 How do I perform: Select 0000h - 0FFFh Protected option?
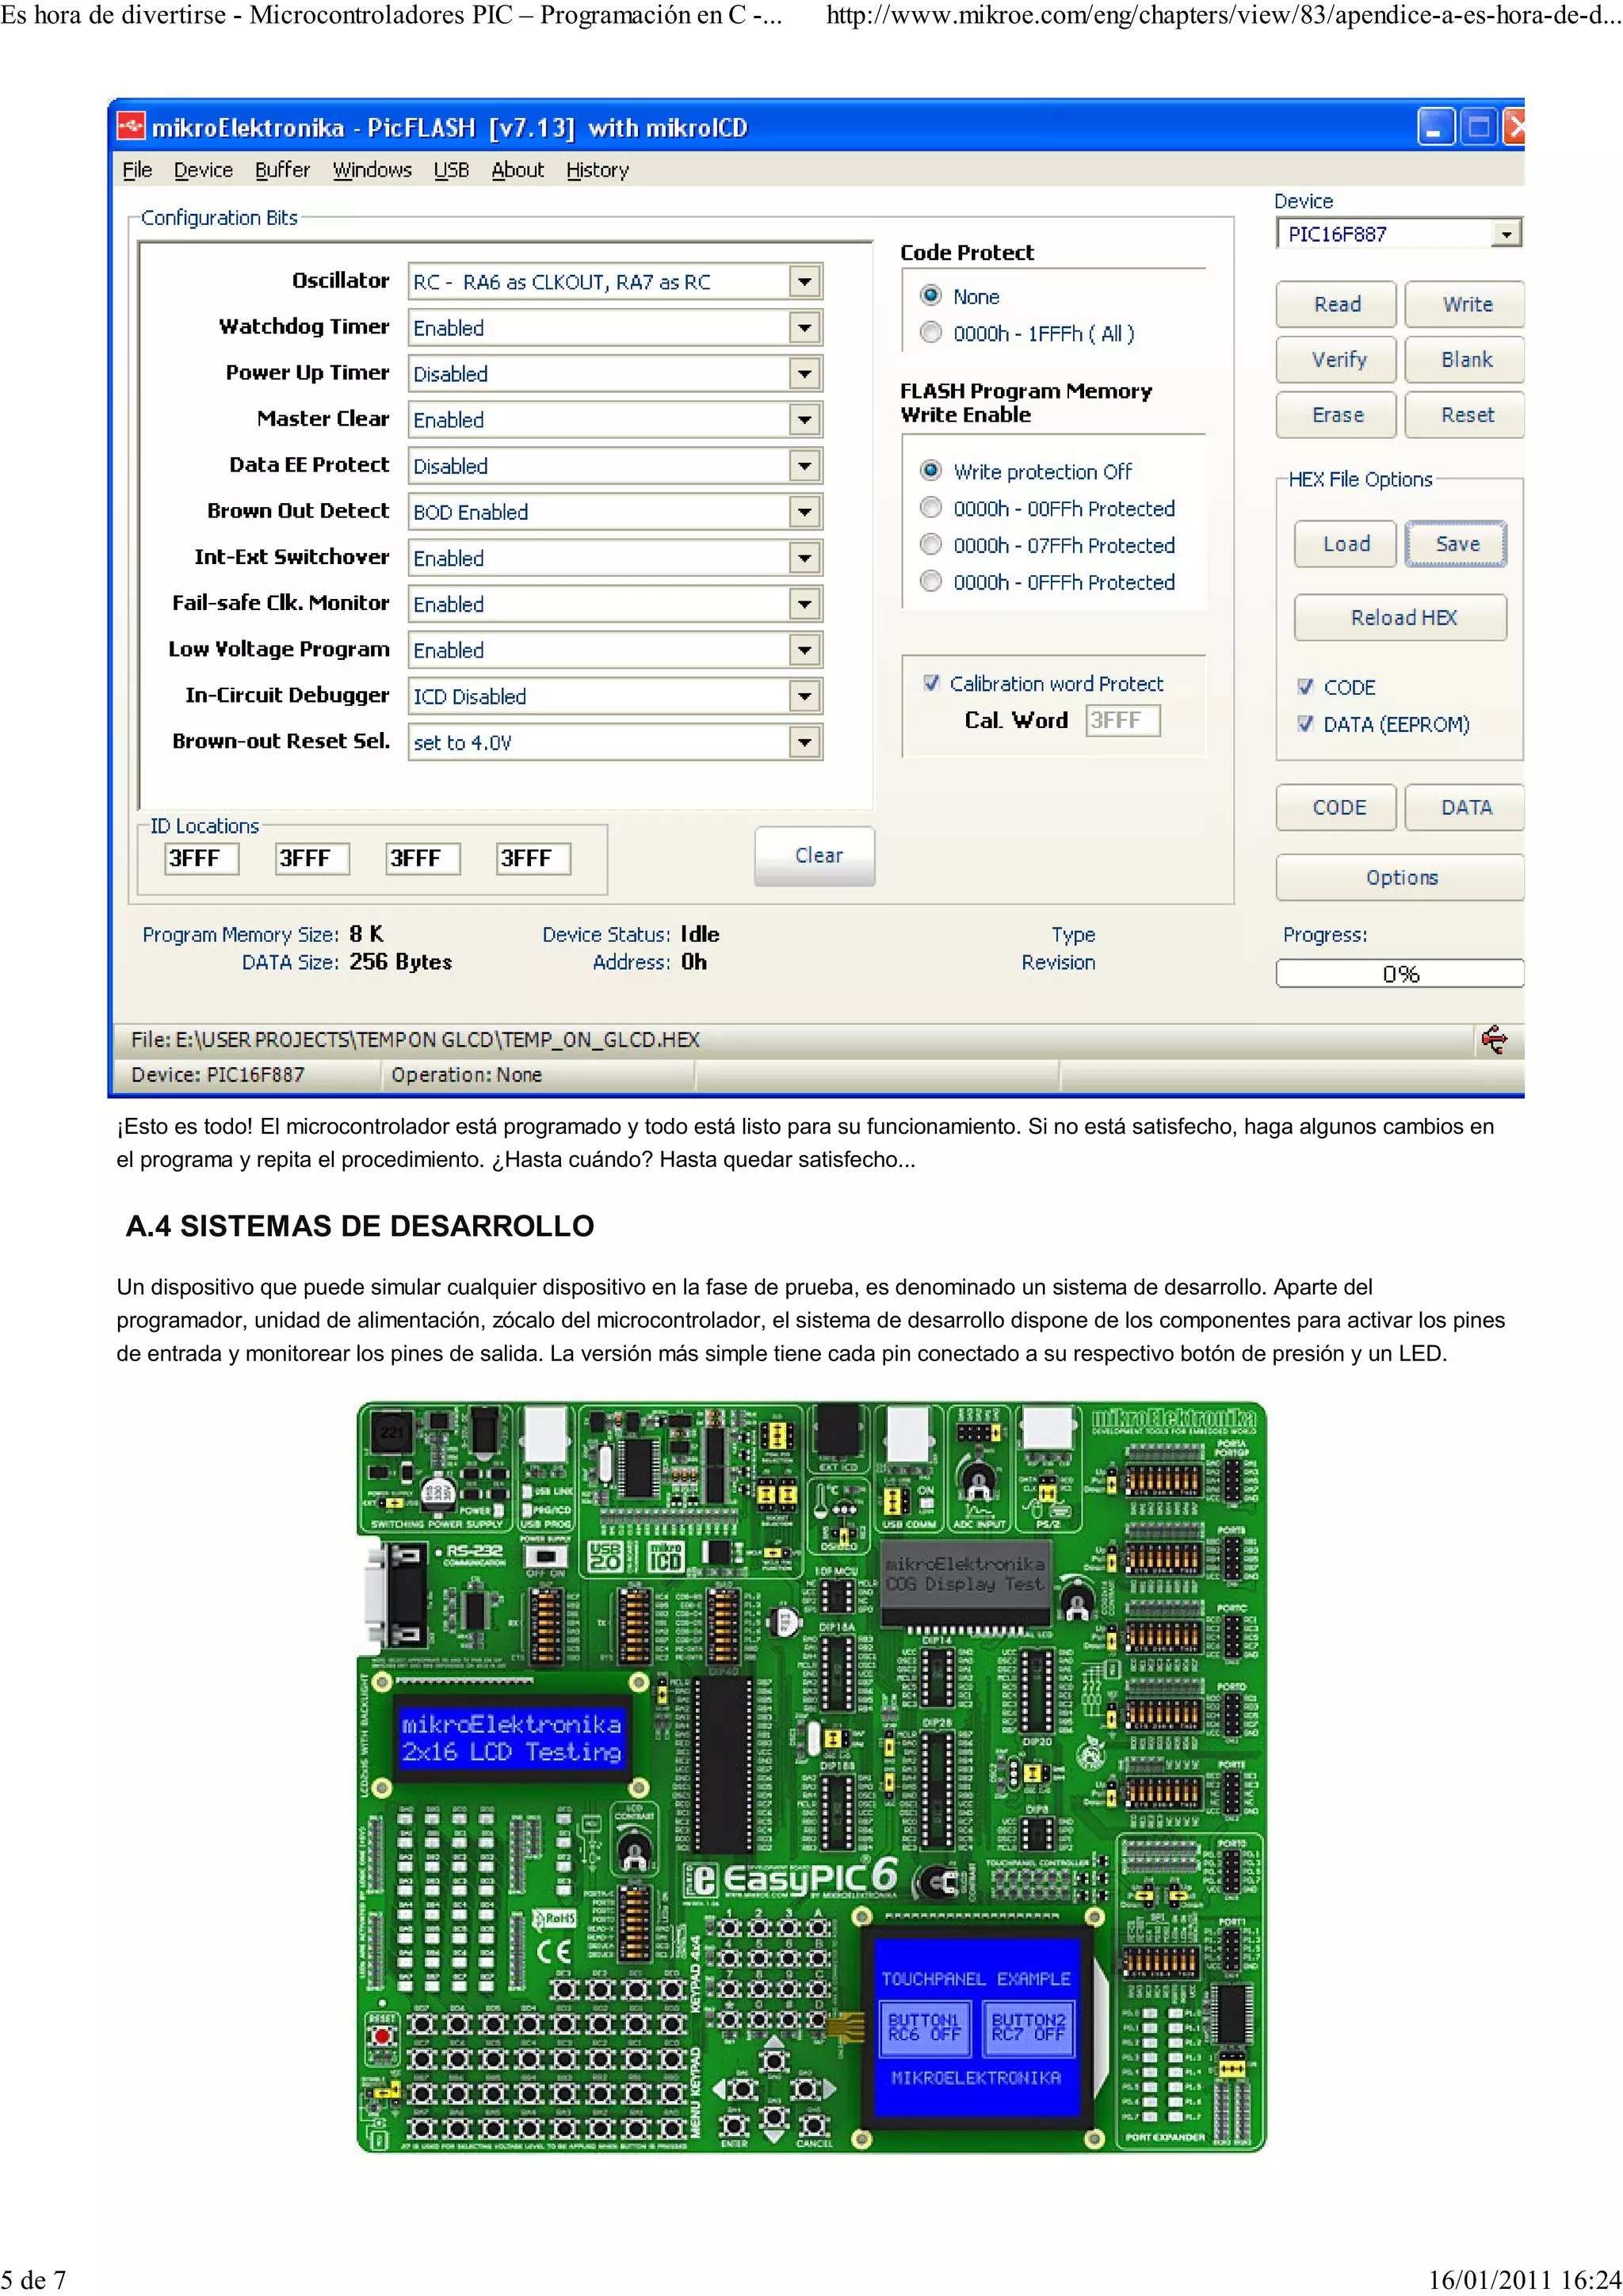pyautogui.click(x=930, y=582)
